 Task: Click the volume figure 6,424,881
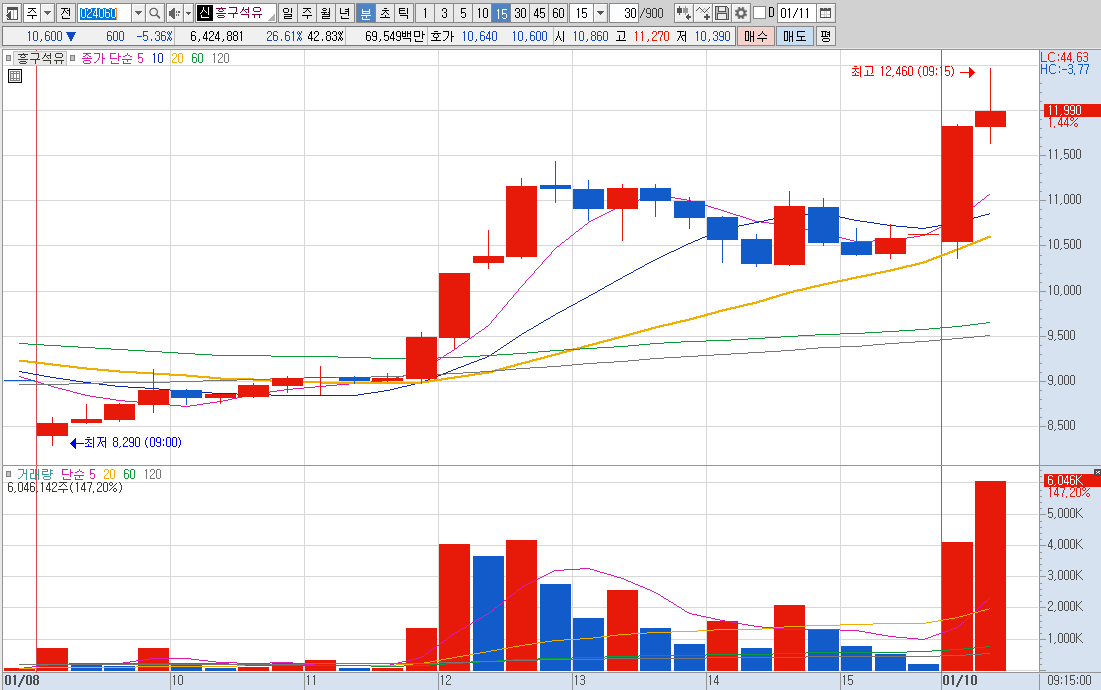click(216, 36)
